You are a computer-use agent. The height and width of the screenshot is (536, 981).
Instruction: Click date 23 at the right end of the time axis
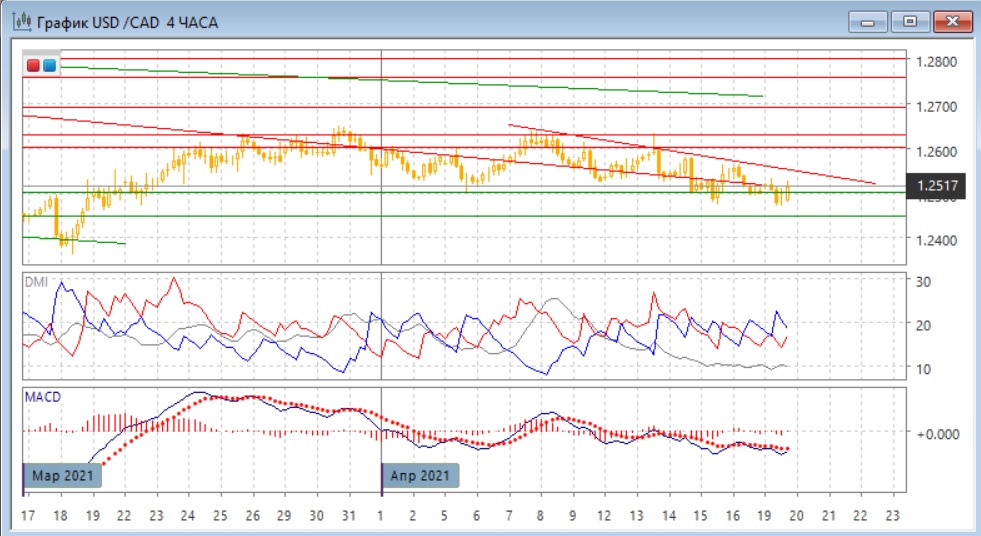(x=893, y=515)
